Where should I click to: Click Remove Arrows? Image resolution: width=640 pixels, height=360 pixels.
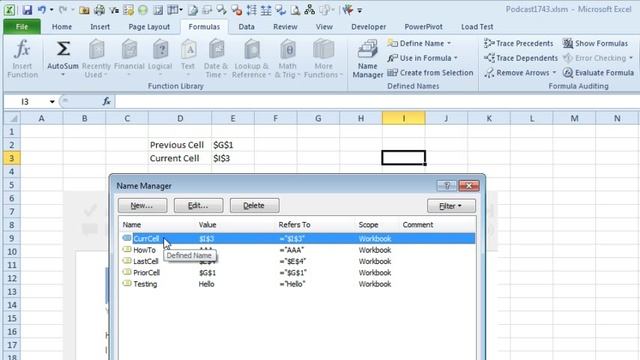[517, 73]
